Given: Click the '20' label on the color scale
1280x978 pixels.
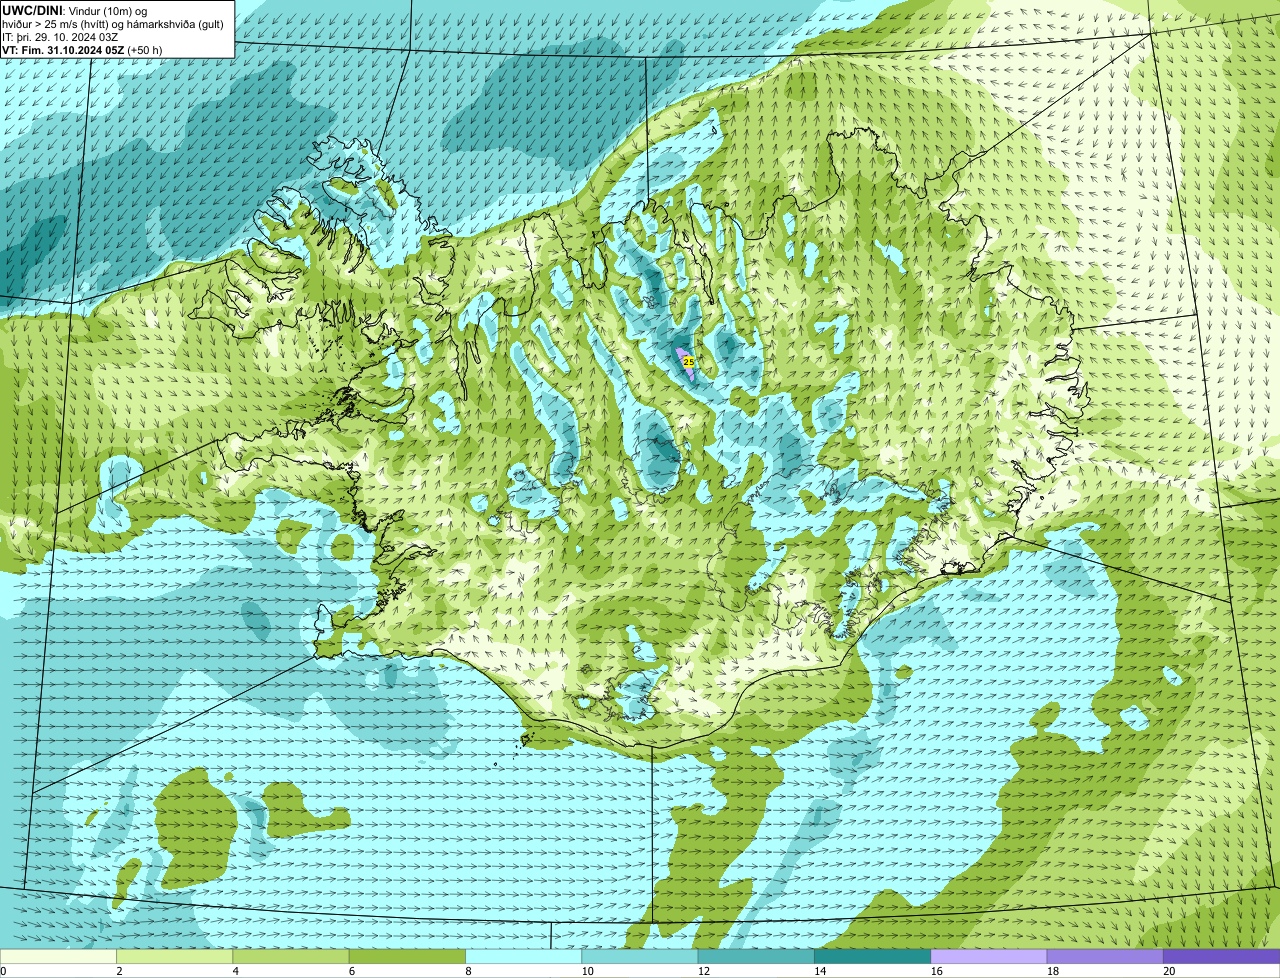Looking at the screenshot, I should [x=1169, y=971].
